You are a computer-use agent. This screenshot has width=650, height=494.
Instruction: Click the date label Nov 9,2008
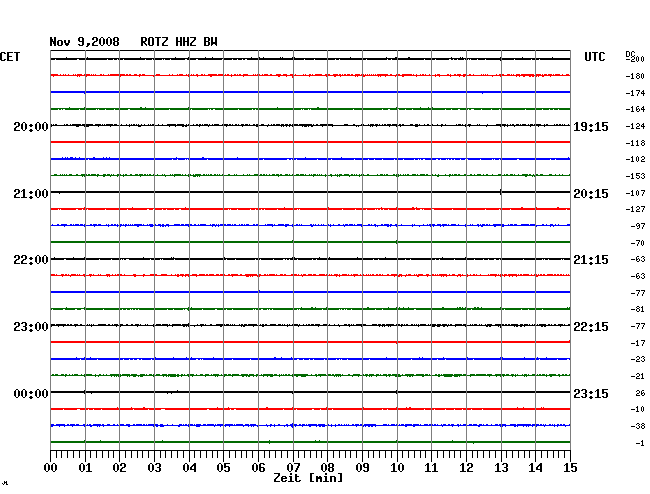point(84,42)
